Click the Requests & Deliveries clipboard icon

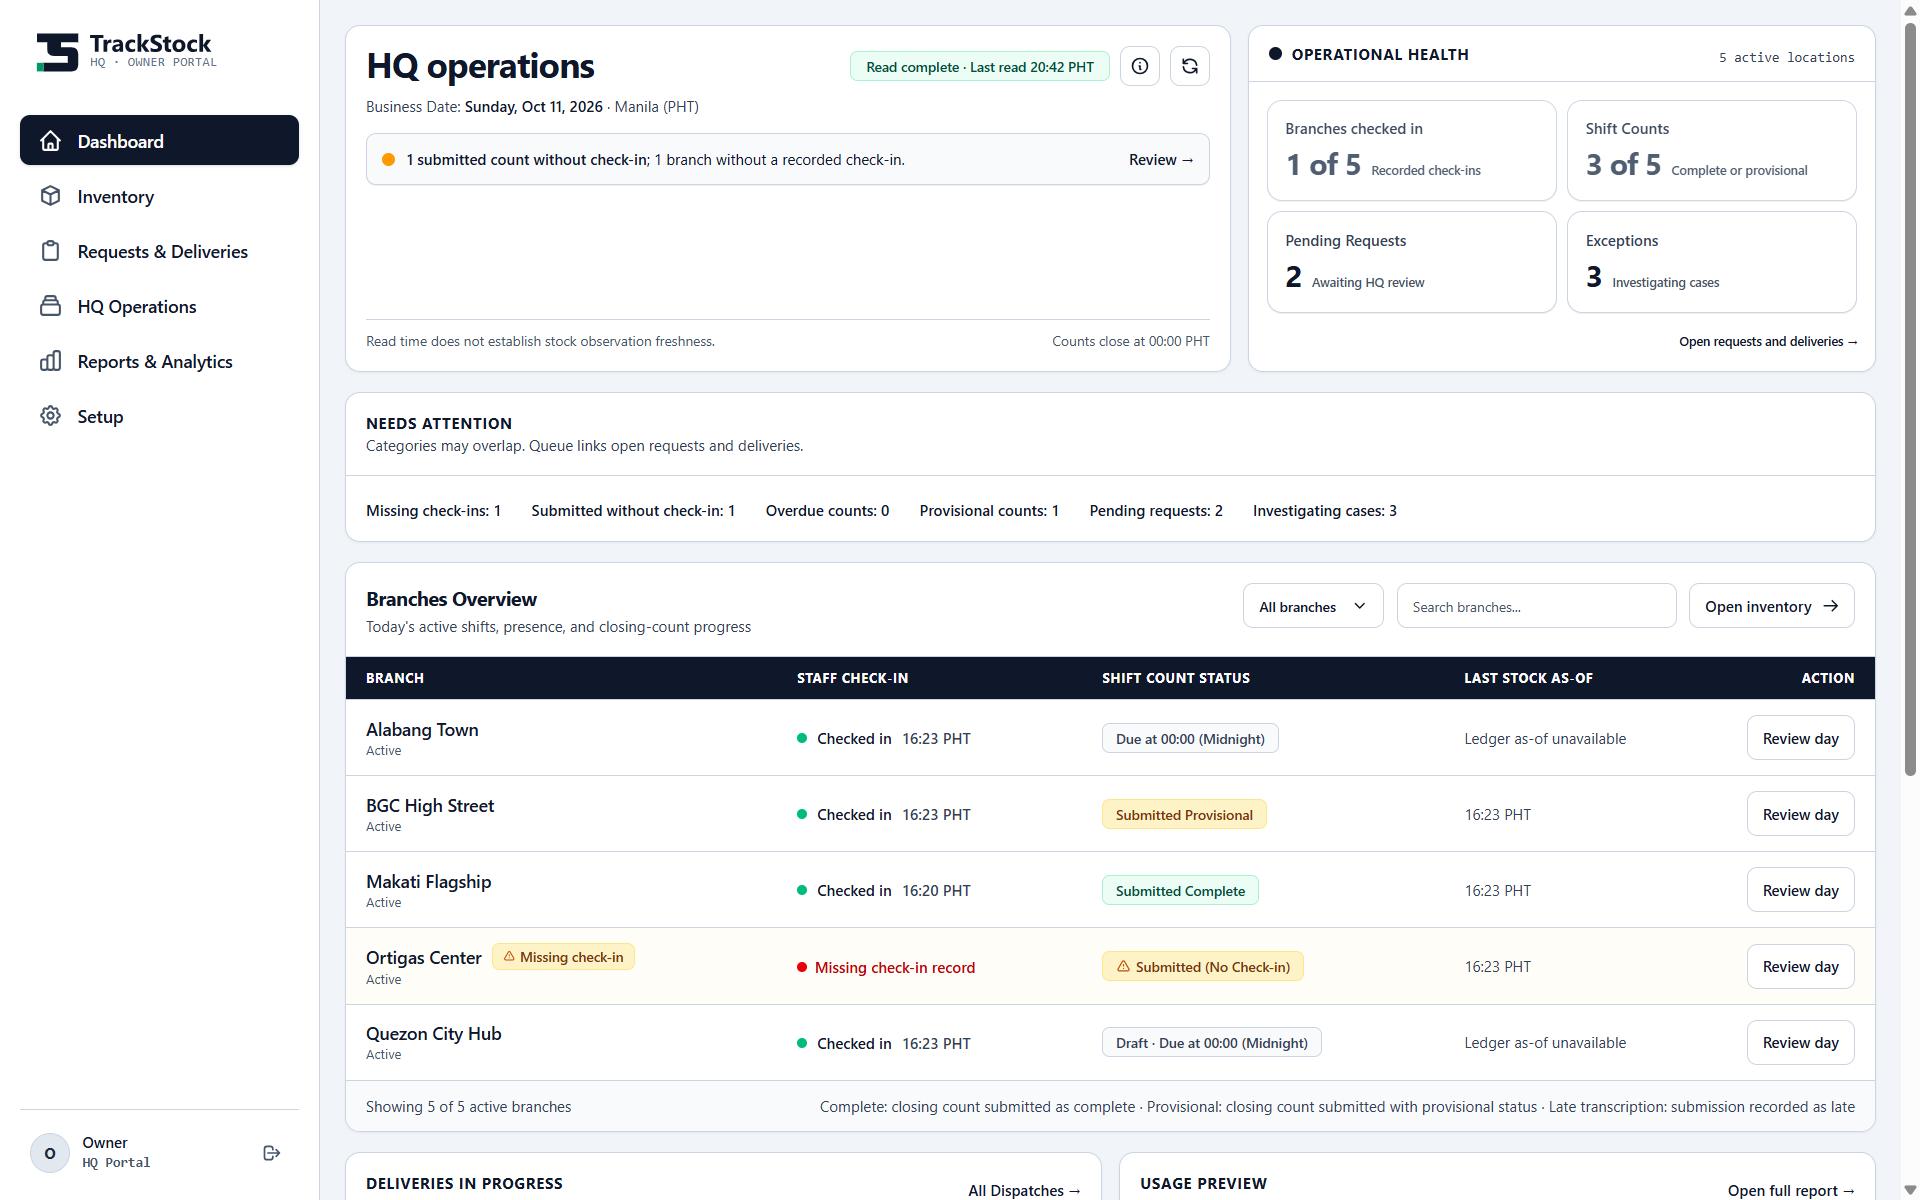[51, 251]
